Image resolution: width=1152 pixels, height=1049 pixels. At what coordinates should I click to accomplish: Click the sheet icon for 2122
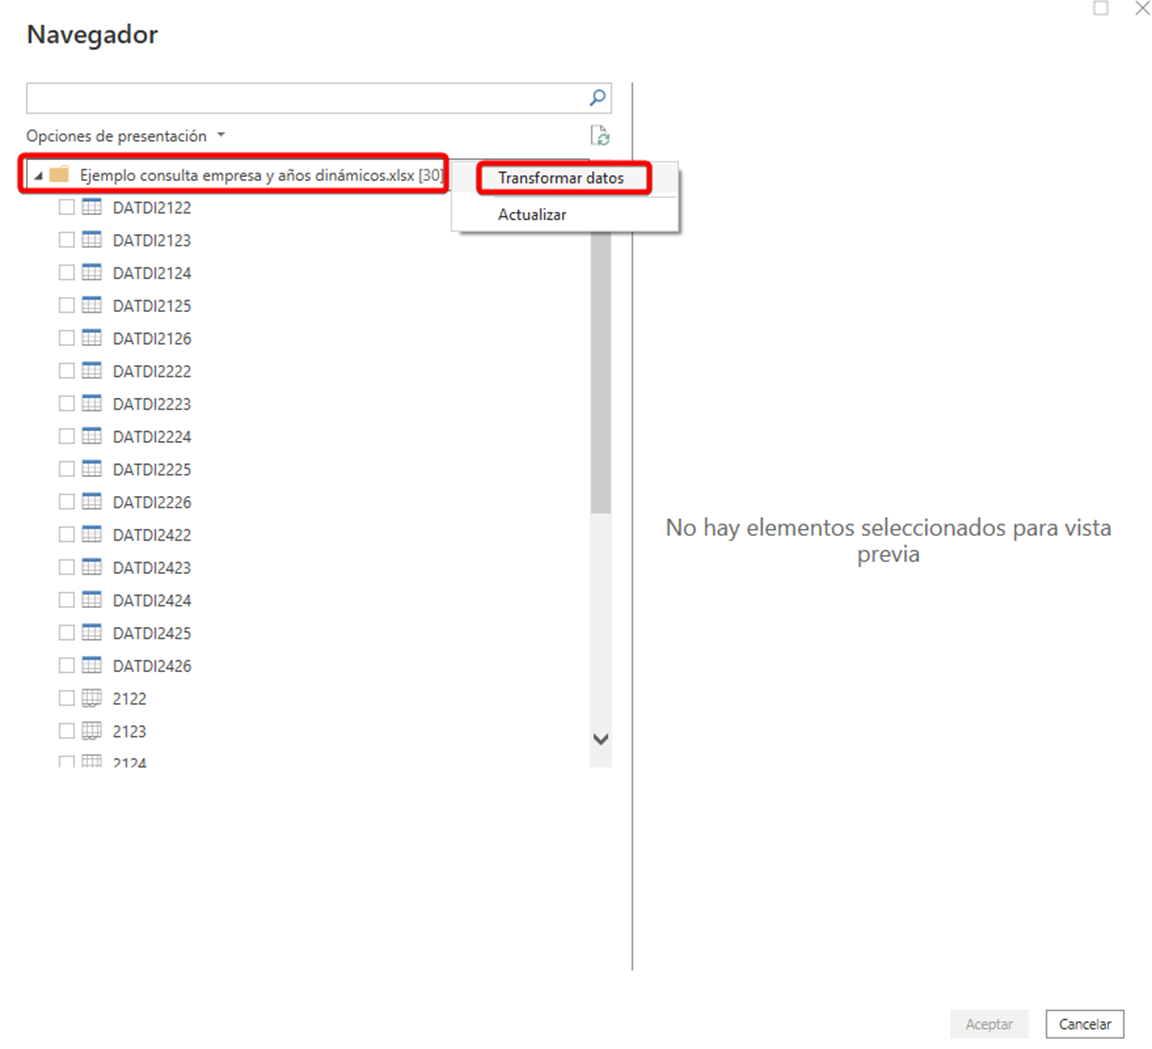[x=92, y=698]
